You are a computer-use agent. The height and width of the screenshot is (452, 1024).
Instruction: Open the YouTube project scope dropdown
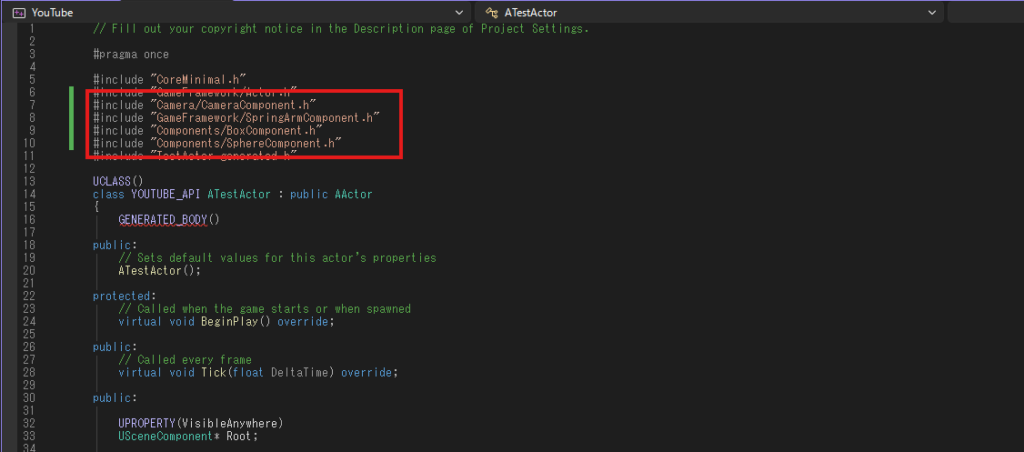pos(459,12)
